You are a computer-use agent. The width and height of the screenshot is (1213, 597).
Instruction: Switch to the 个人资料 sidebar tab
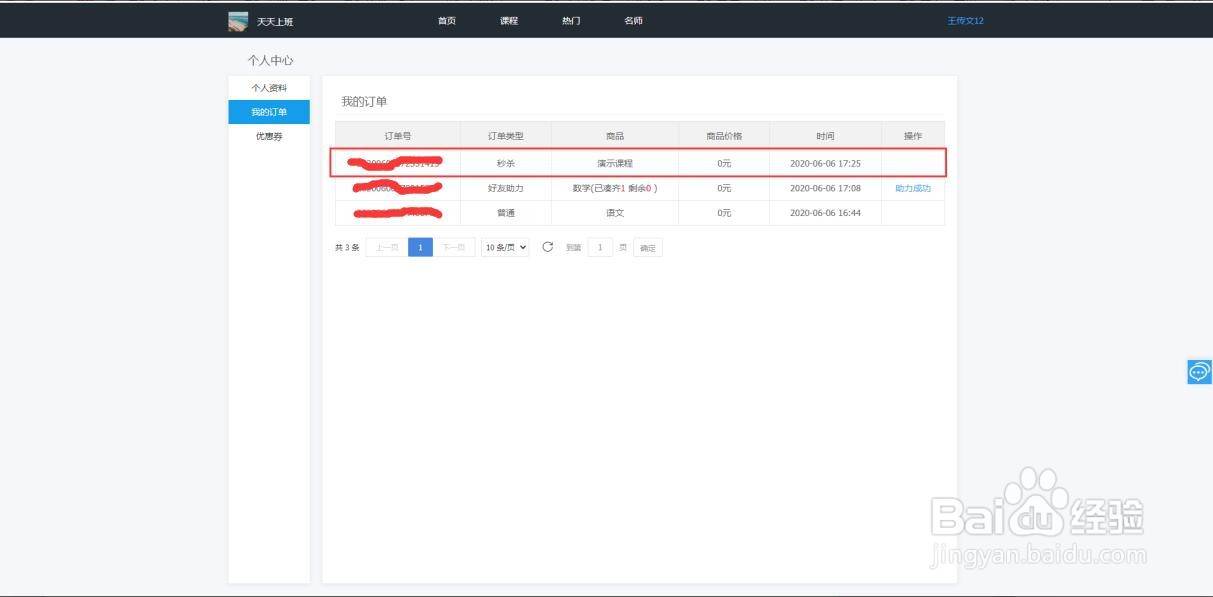(271, 87)
